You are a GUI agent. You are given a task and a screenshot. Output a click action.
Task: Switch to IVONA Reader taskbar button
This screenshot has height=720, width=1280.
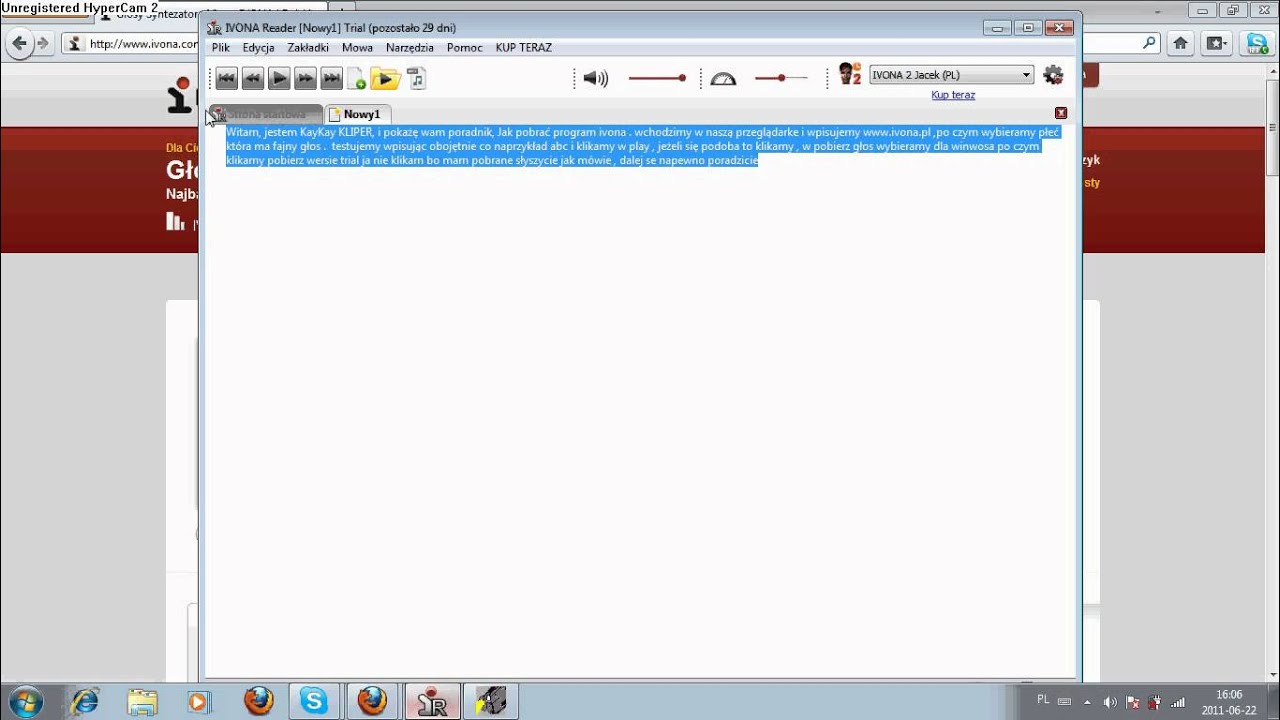[432, 701]
